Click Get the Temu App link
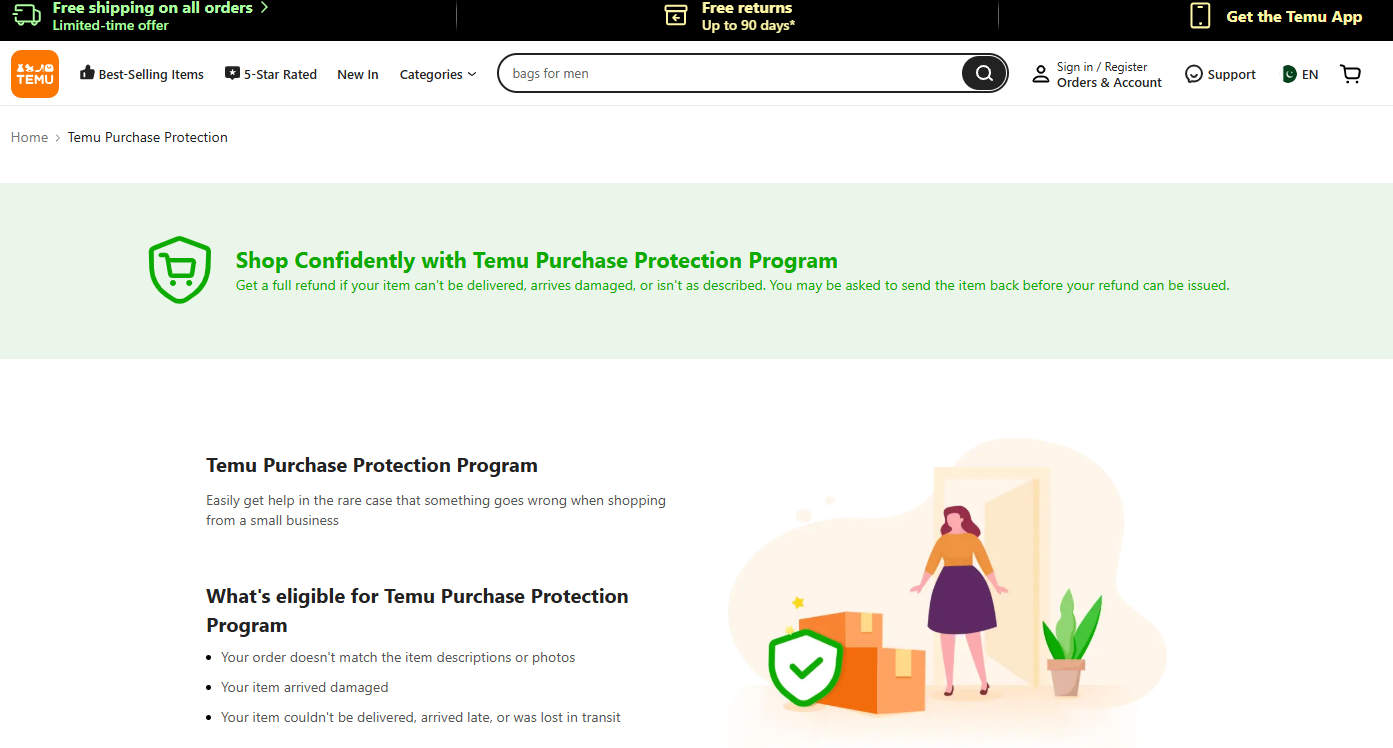This screenshot has height=748, width=1393. [x=1294, y=16]
